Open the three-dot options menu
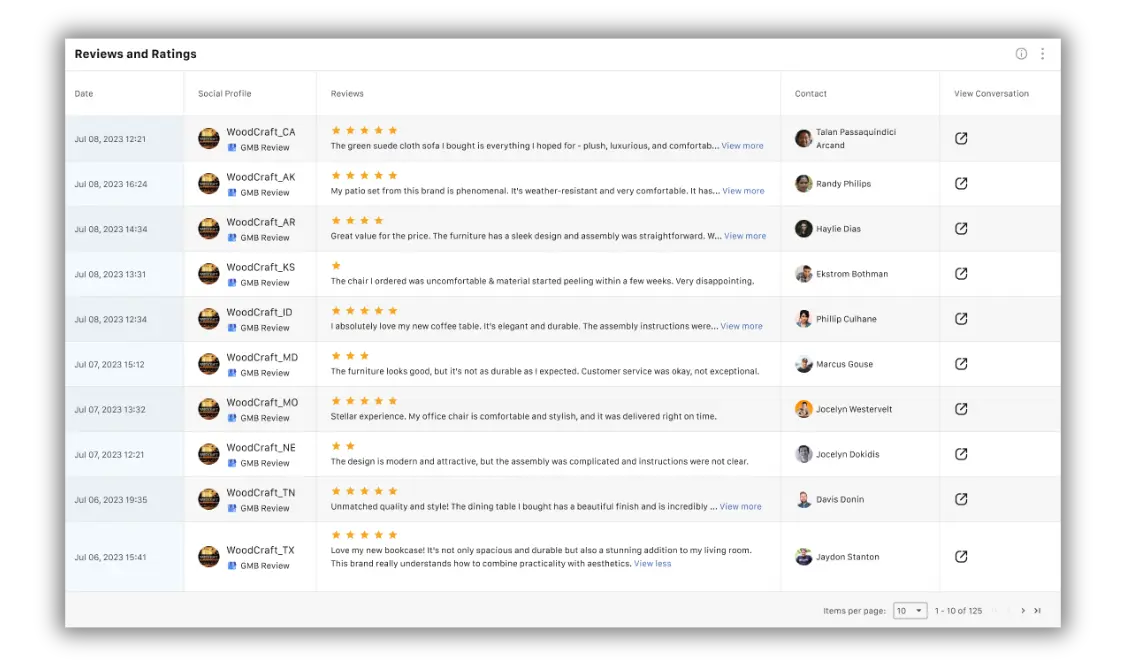This screenshot has height=666, width=1126. point(1042,54)
